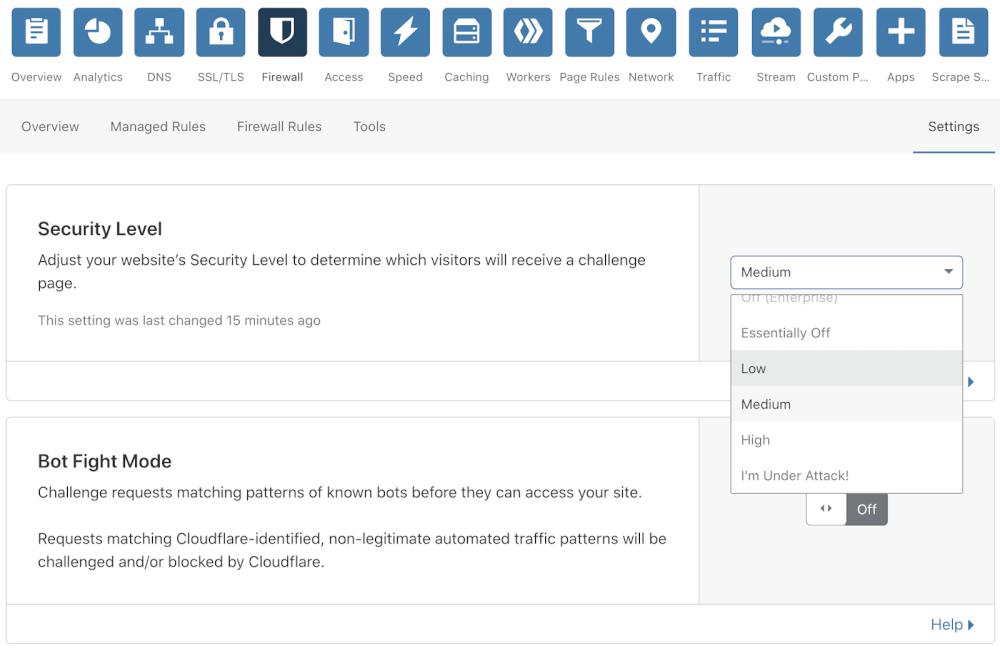Open the Page Rules funnel icon

click(589, 33)
